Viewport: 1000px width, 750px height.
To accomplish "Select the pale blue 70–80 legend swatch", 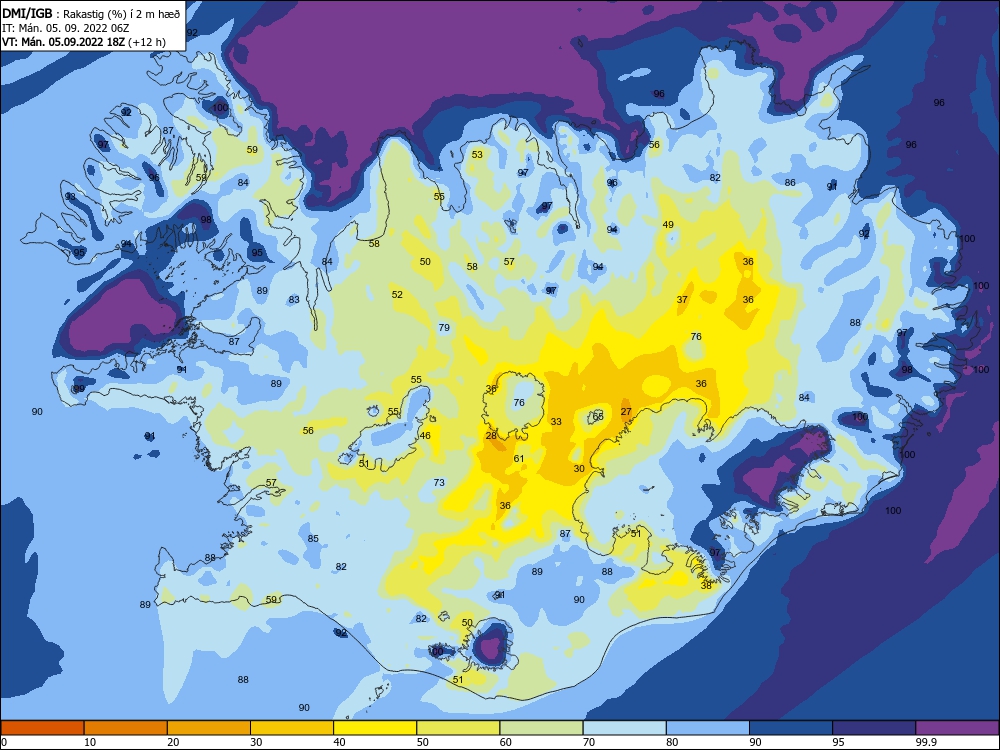I will [x=624, y=728].
